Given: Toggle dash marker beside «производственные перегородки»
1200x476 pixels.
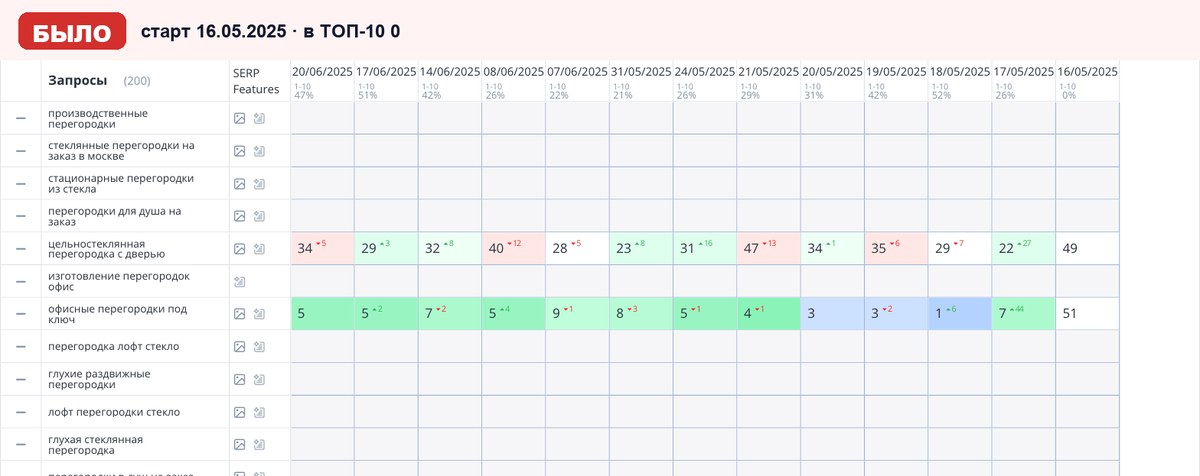Looking at the screenshot, I should click(x=20, y=118).
